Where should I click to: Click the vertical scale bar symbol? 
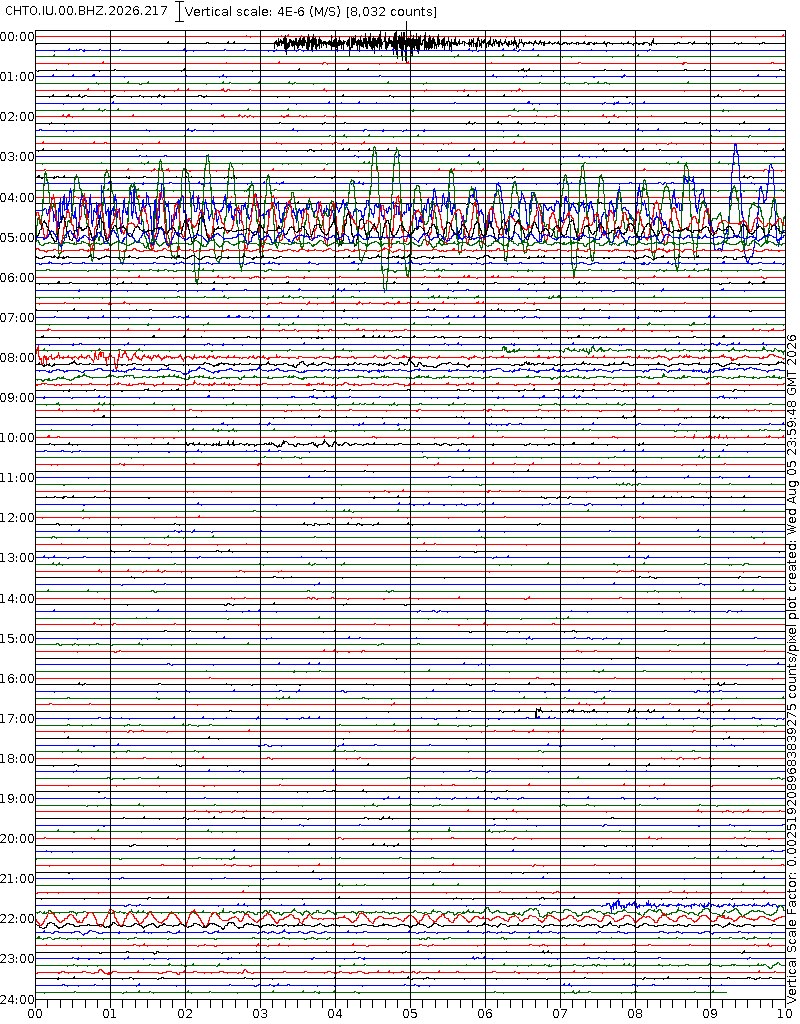tap(180, 12)
